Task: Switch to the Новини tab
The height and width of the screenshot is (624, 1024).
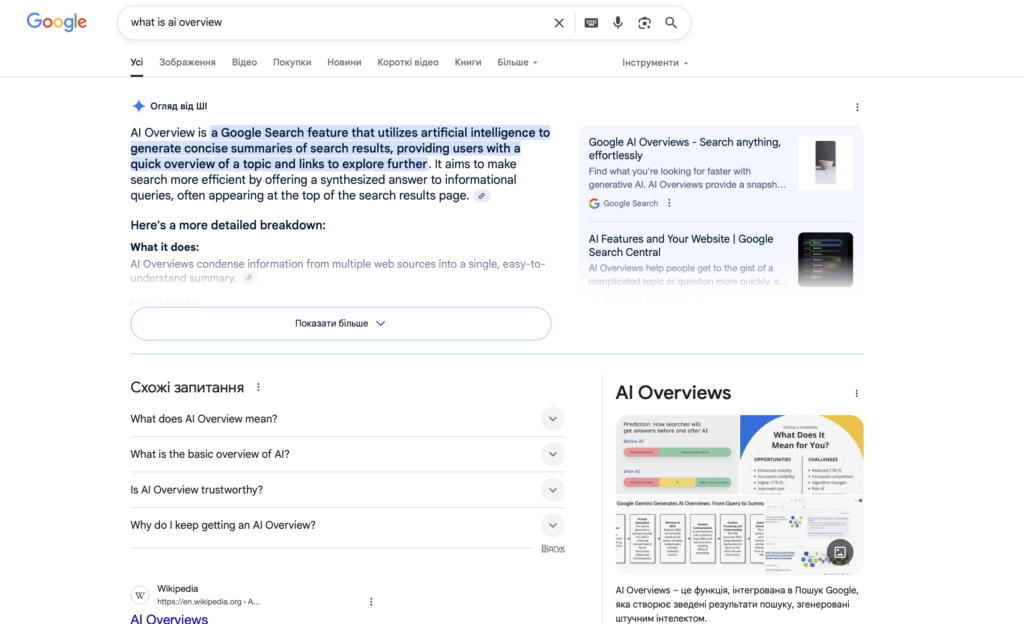Action: 344,62
